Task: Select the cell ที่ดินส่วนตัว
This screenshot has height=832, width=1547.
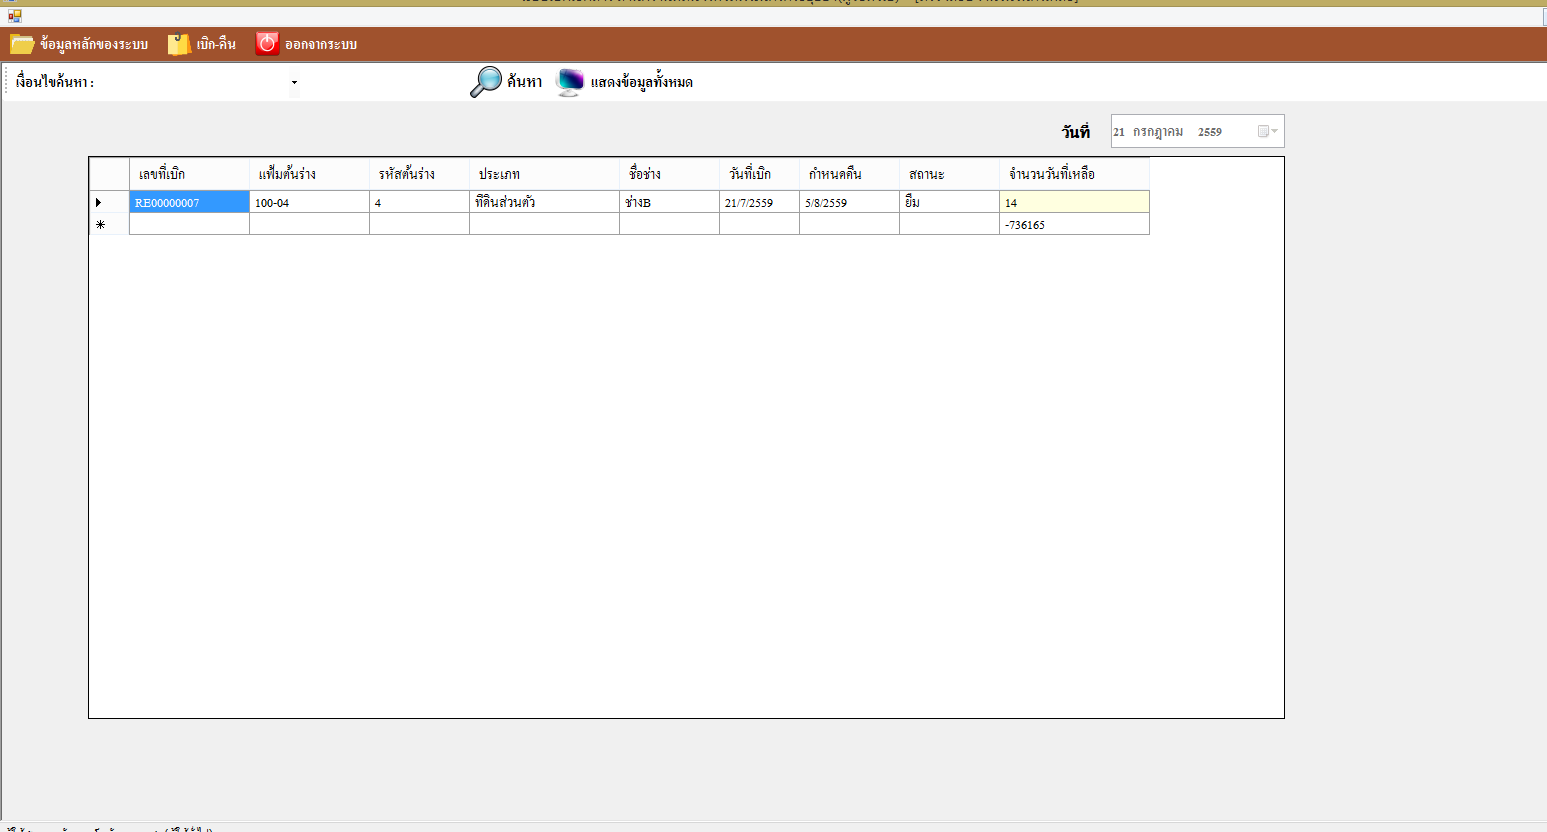Action: 544,202
